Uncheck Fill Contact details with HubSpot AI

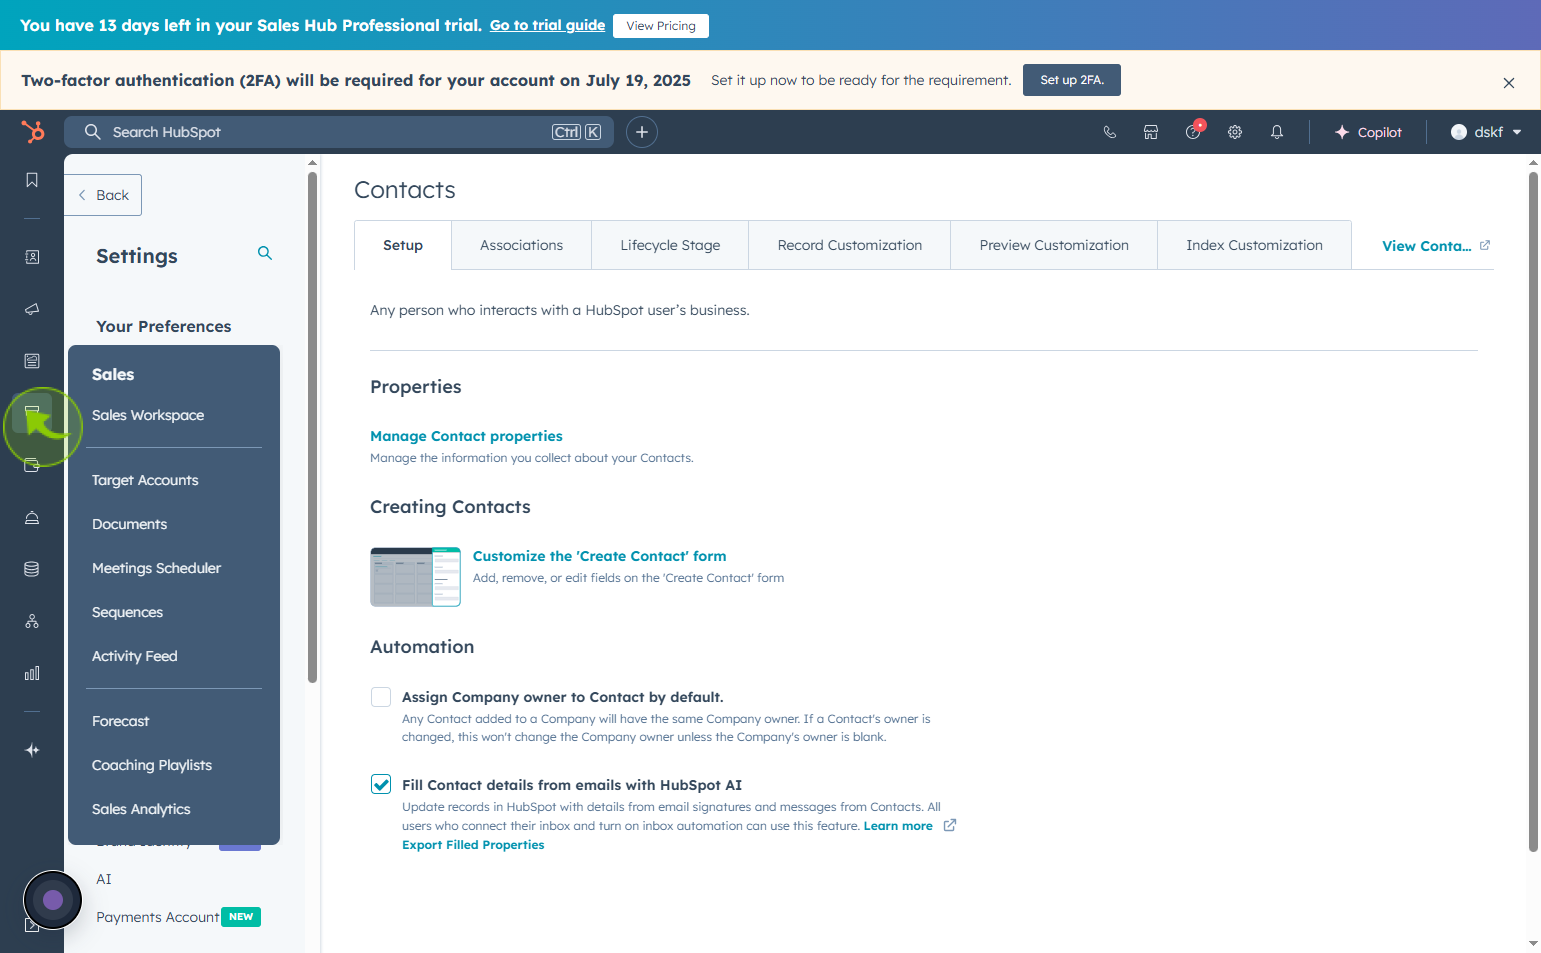point(381,785)
